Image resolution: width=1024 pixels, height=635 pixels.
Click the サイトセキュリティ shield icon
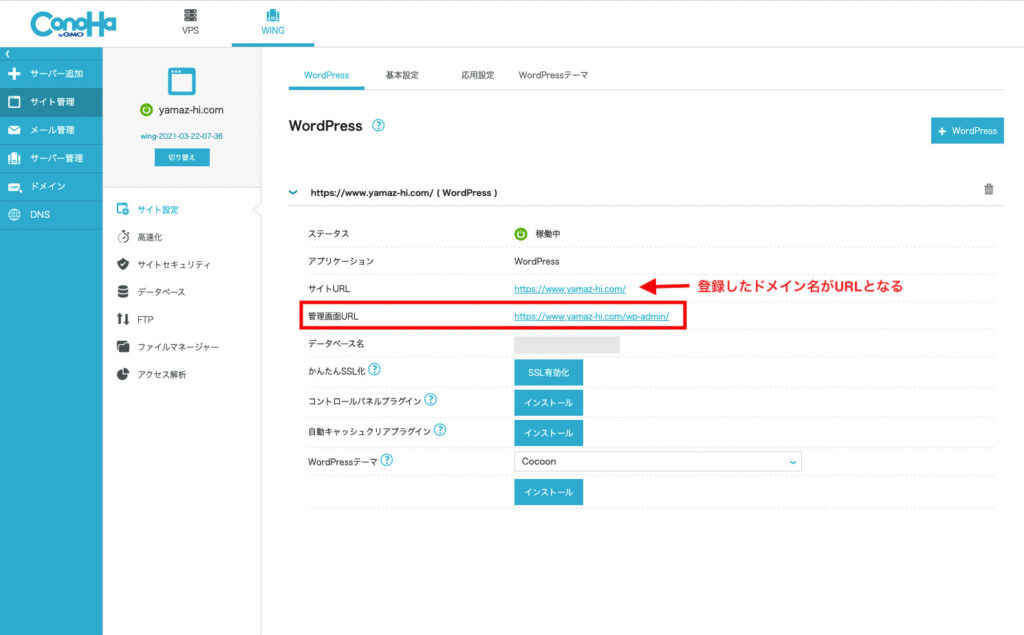[x=123, y=264]
